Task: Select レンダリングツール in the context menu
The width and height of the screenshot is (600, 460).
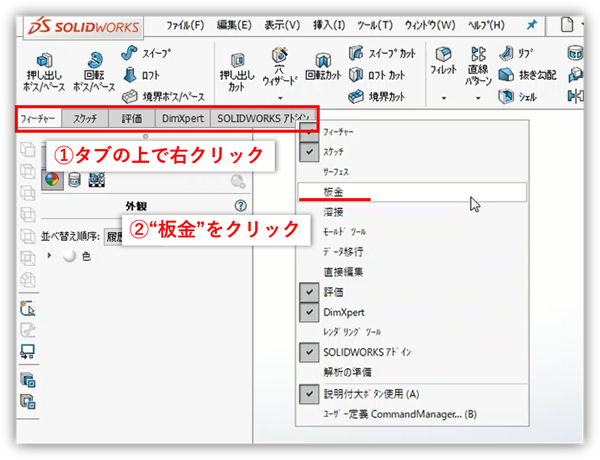Action: tap(412, 332)
